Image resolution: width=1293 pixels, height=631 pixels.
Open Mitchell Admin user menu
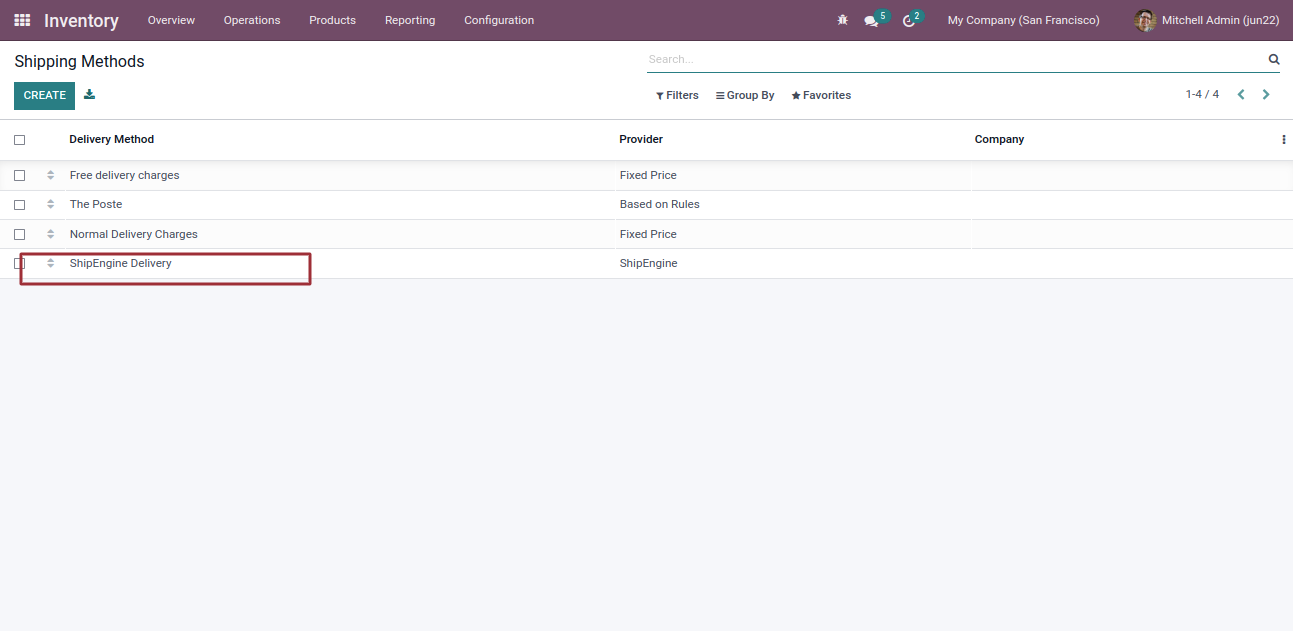click(1207, 20)
